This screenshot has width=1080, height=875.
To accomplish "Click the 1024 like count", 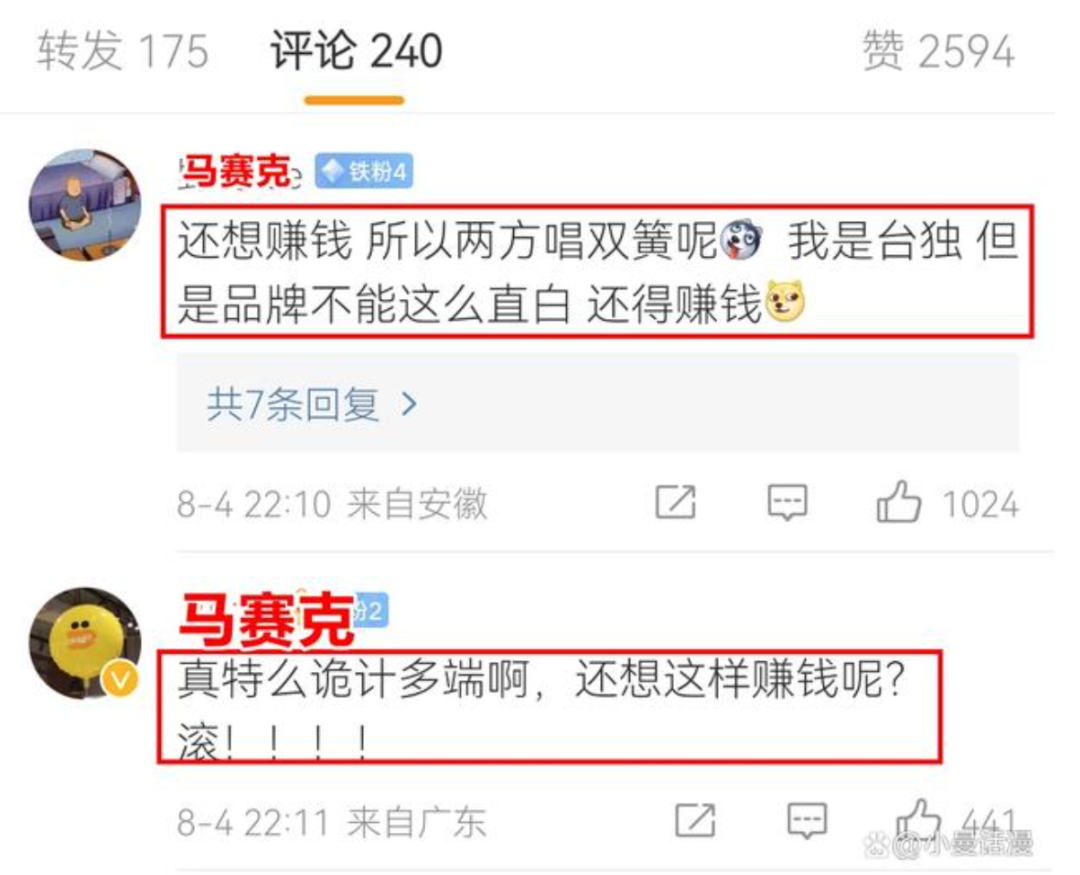I will [981, 504].
